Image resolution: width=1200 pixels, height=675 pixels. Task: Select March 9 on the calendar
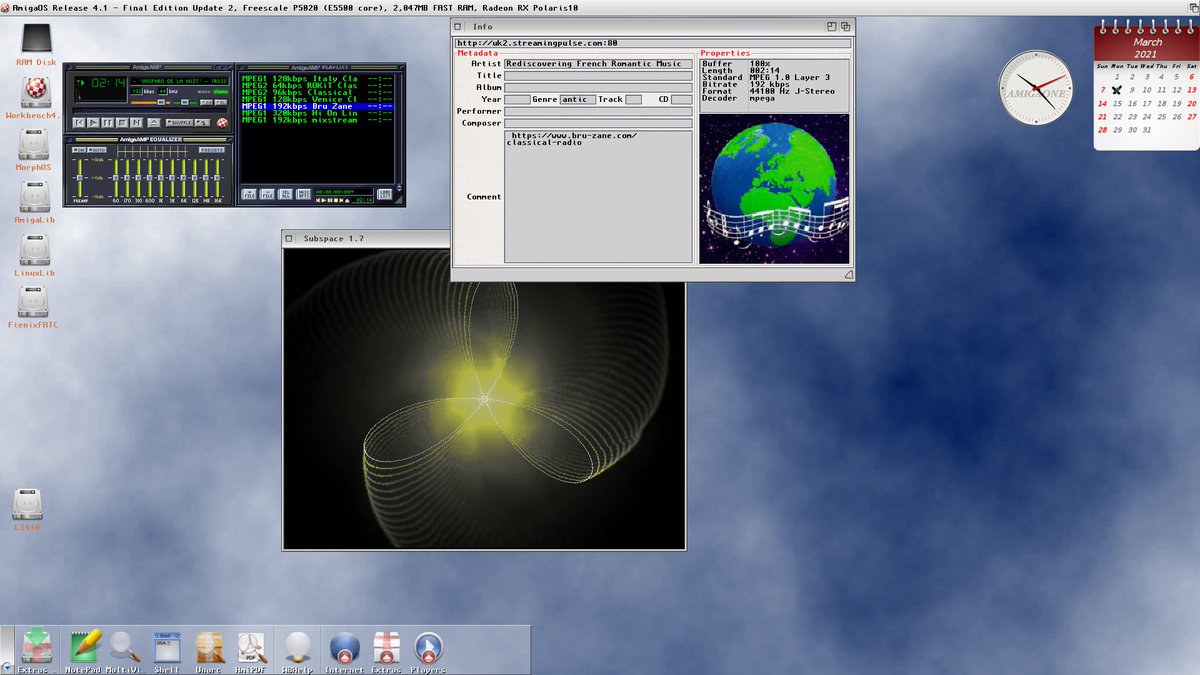pyautogui.click(x=1132, y=90)
